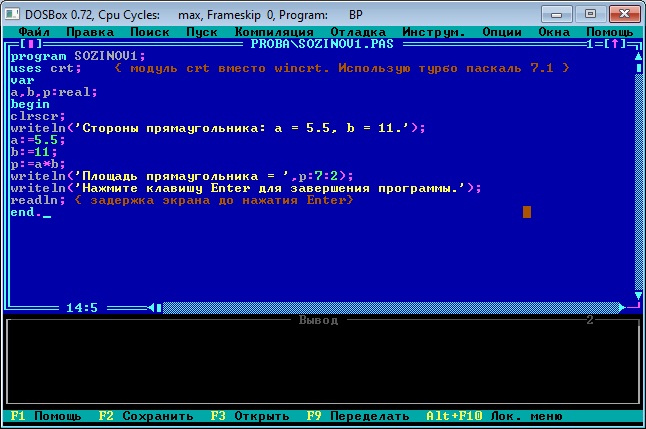Click the writeln 'Стороны прямоугольника' line

pos(218,128)
